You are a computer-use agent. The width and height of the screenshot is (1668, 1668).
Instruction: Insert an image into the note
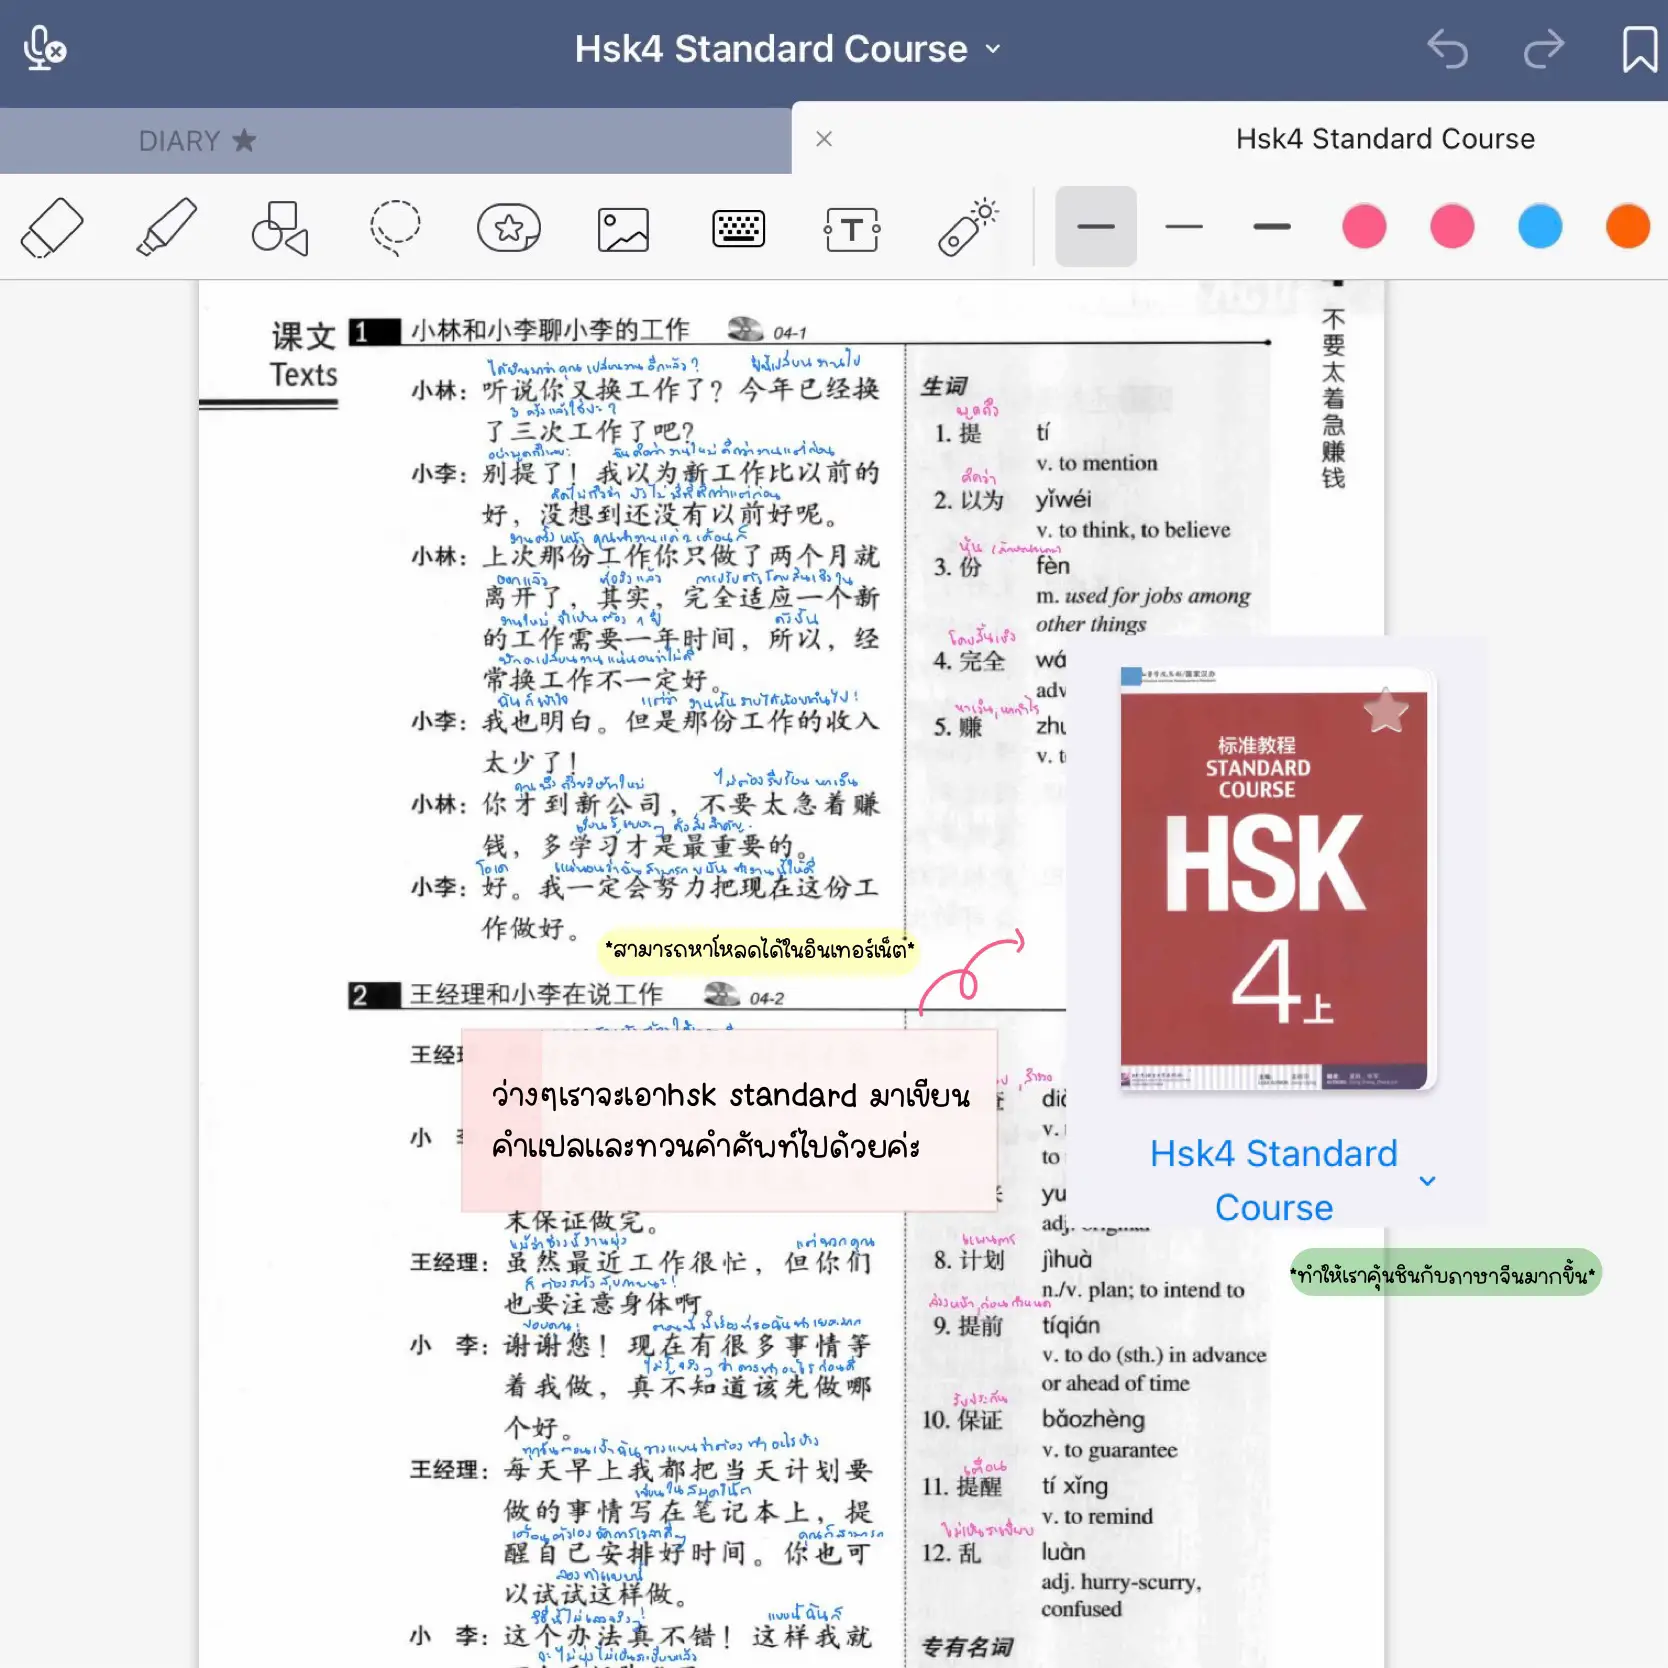[623, 227]
